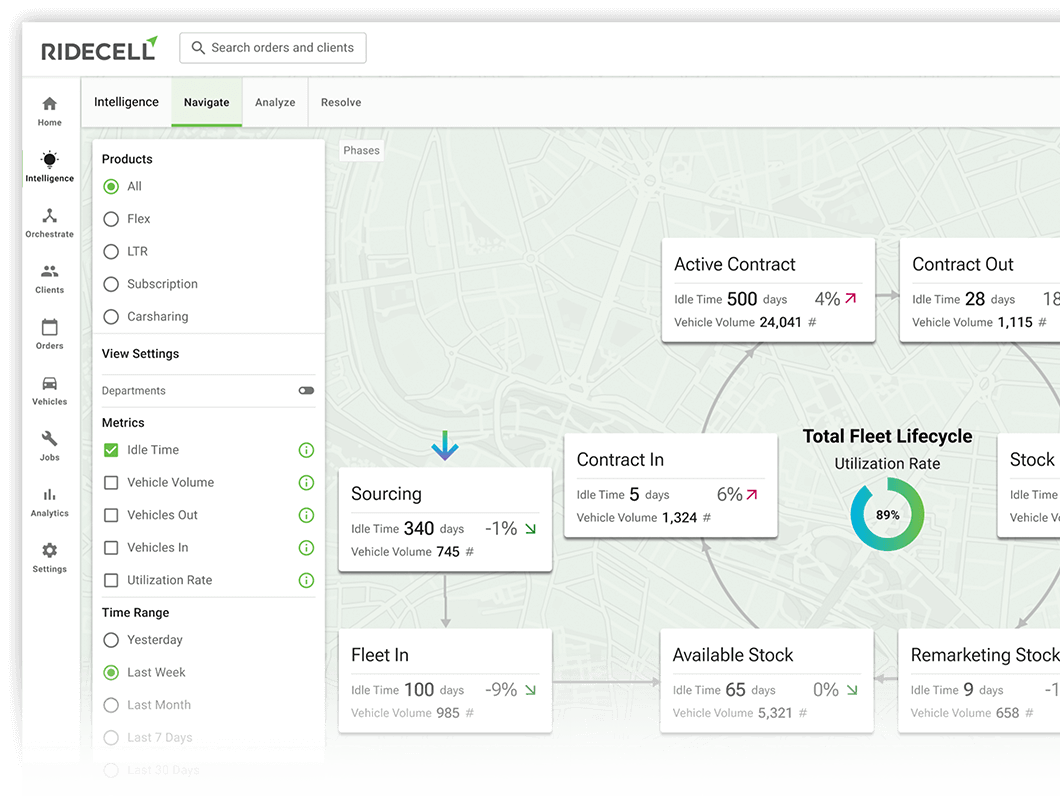The height and width of the screenshot is (800, 1060).
Task: Open the Orders sidebar section
Action: point(49,335)
